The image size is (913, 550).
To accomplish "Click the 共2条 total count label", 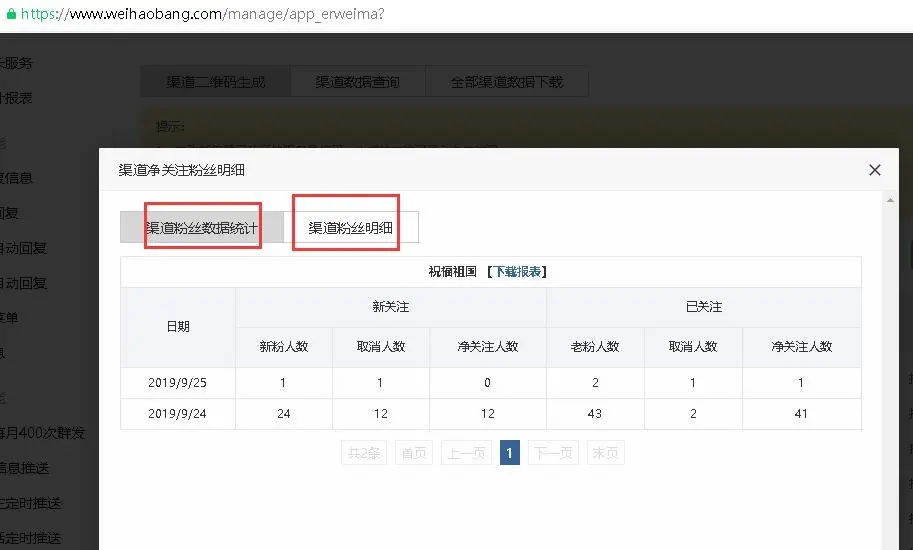I will coord(364,453).
